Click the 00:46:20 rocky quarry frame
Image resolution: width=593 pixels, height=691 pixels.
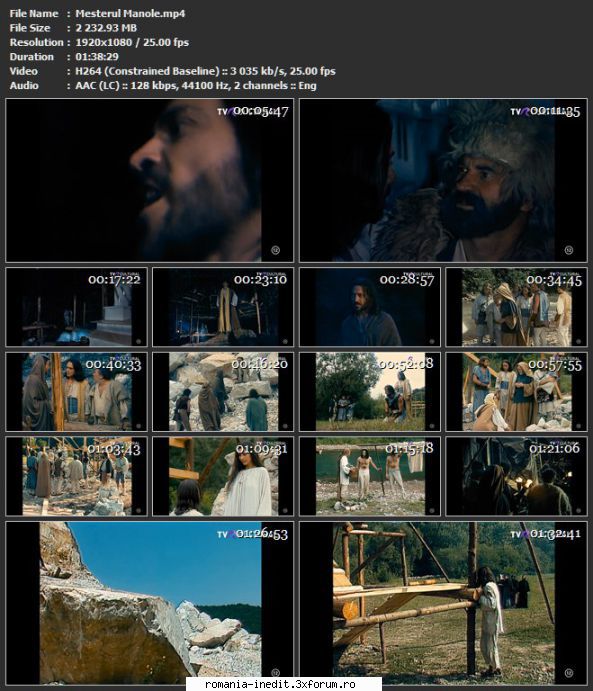click(x=223, y=391)
